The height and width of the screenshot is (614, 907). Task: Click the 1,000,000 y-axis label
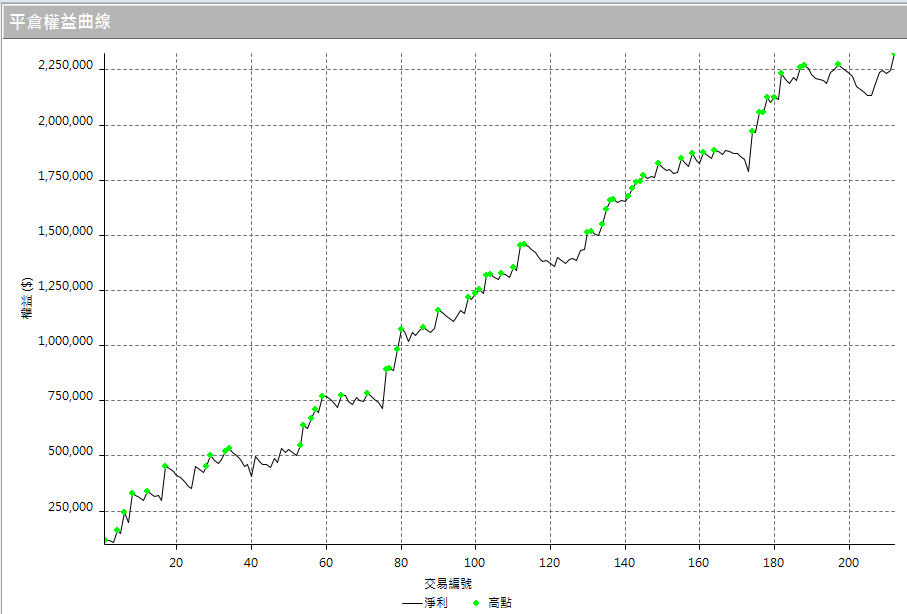pyautogui.click(x=65, y=341)
